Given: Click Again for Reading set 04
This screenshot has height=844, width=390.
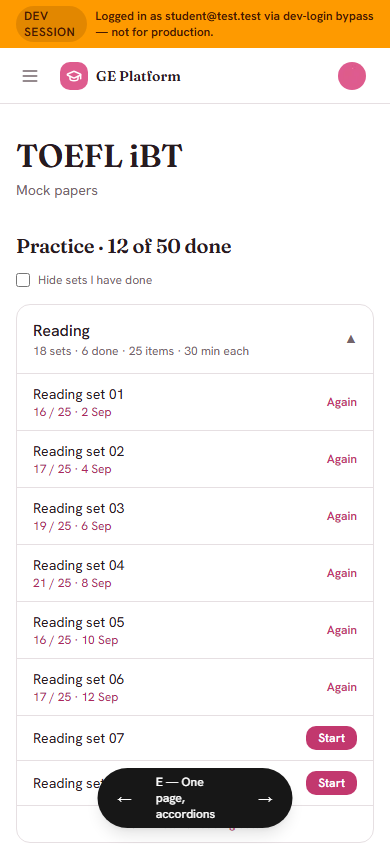Looking at the screenshot, I should coord(342,573).
